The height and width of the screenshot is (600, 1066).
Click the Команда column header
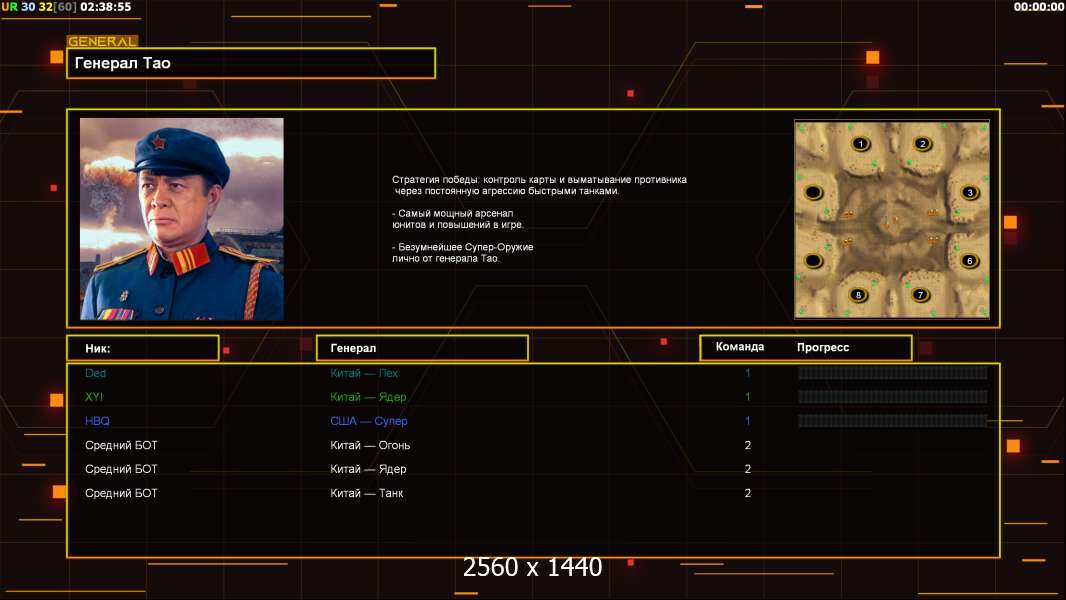click(740, 347)
